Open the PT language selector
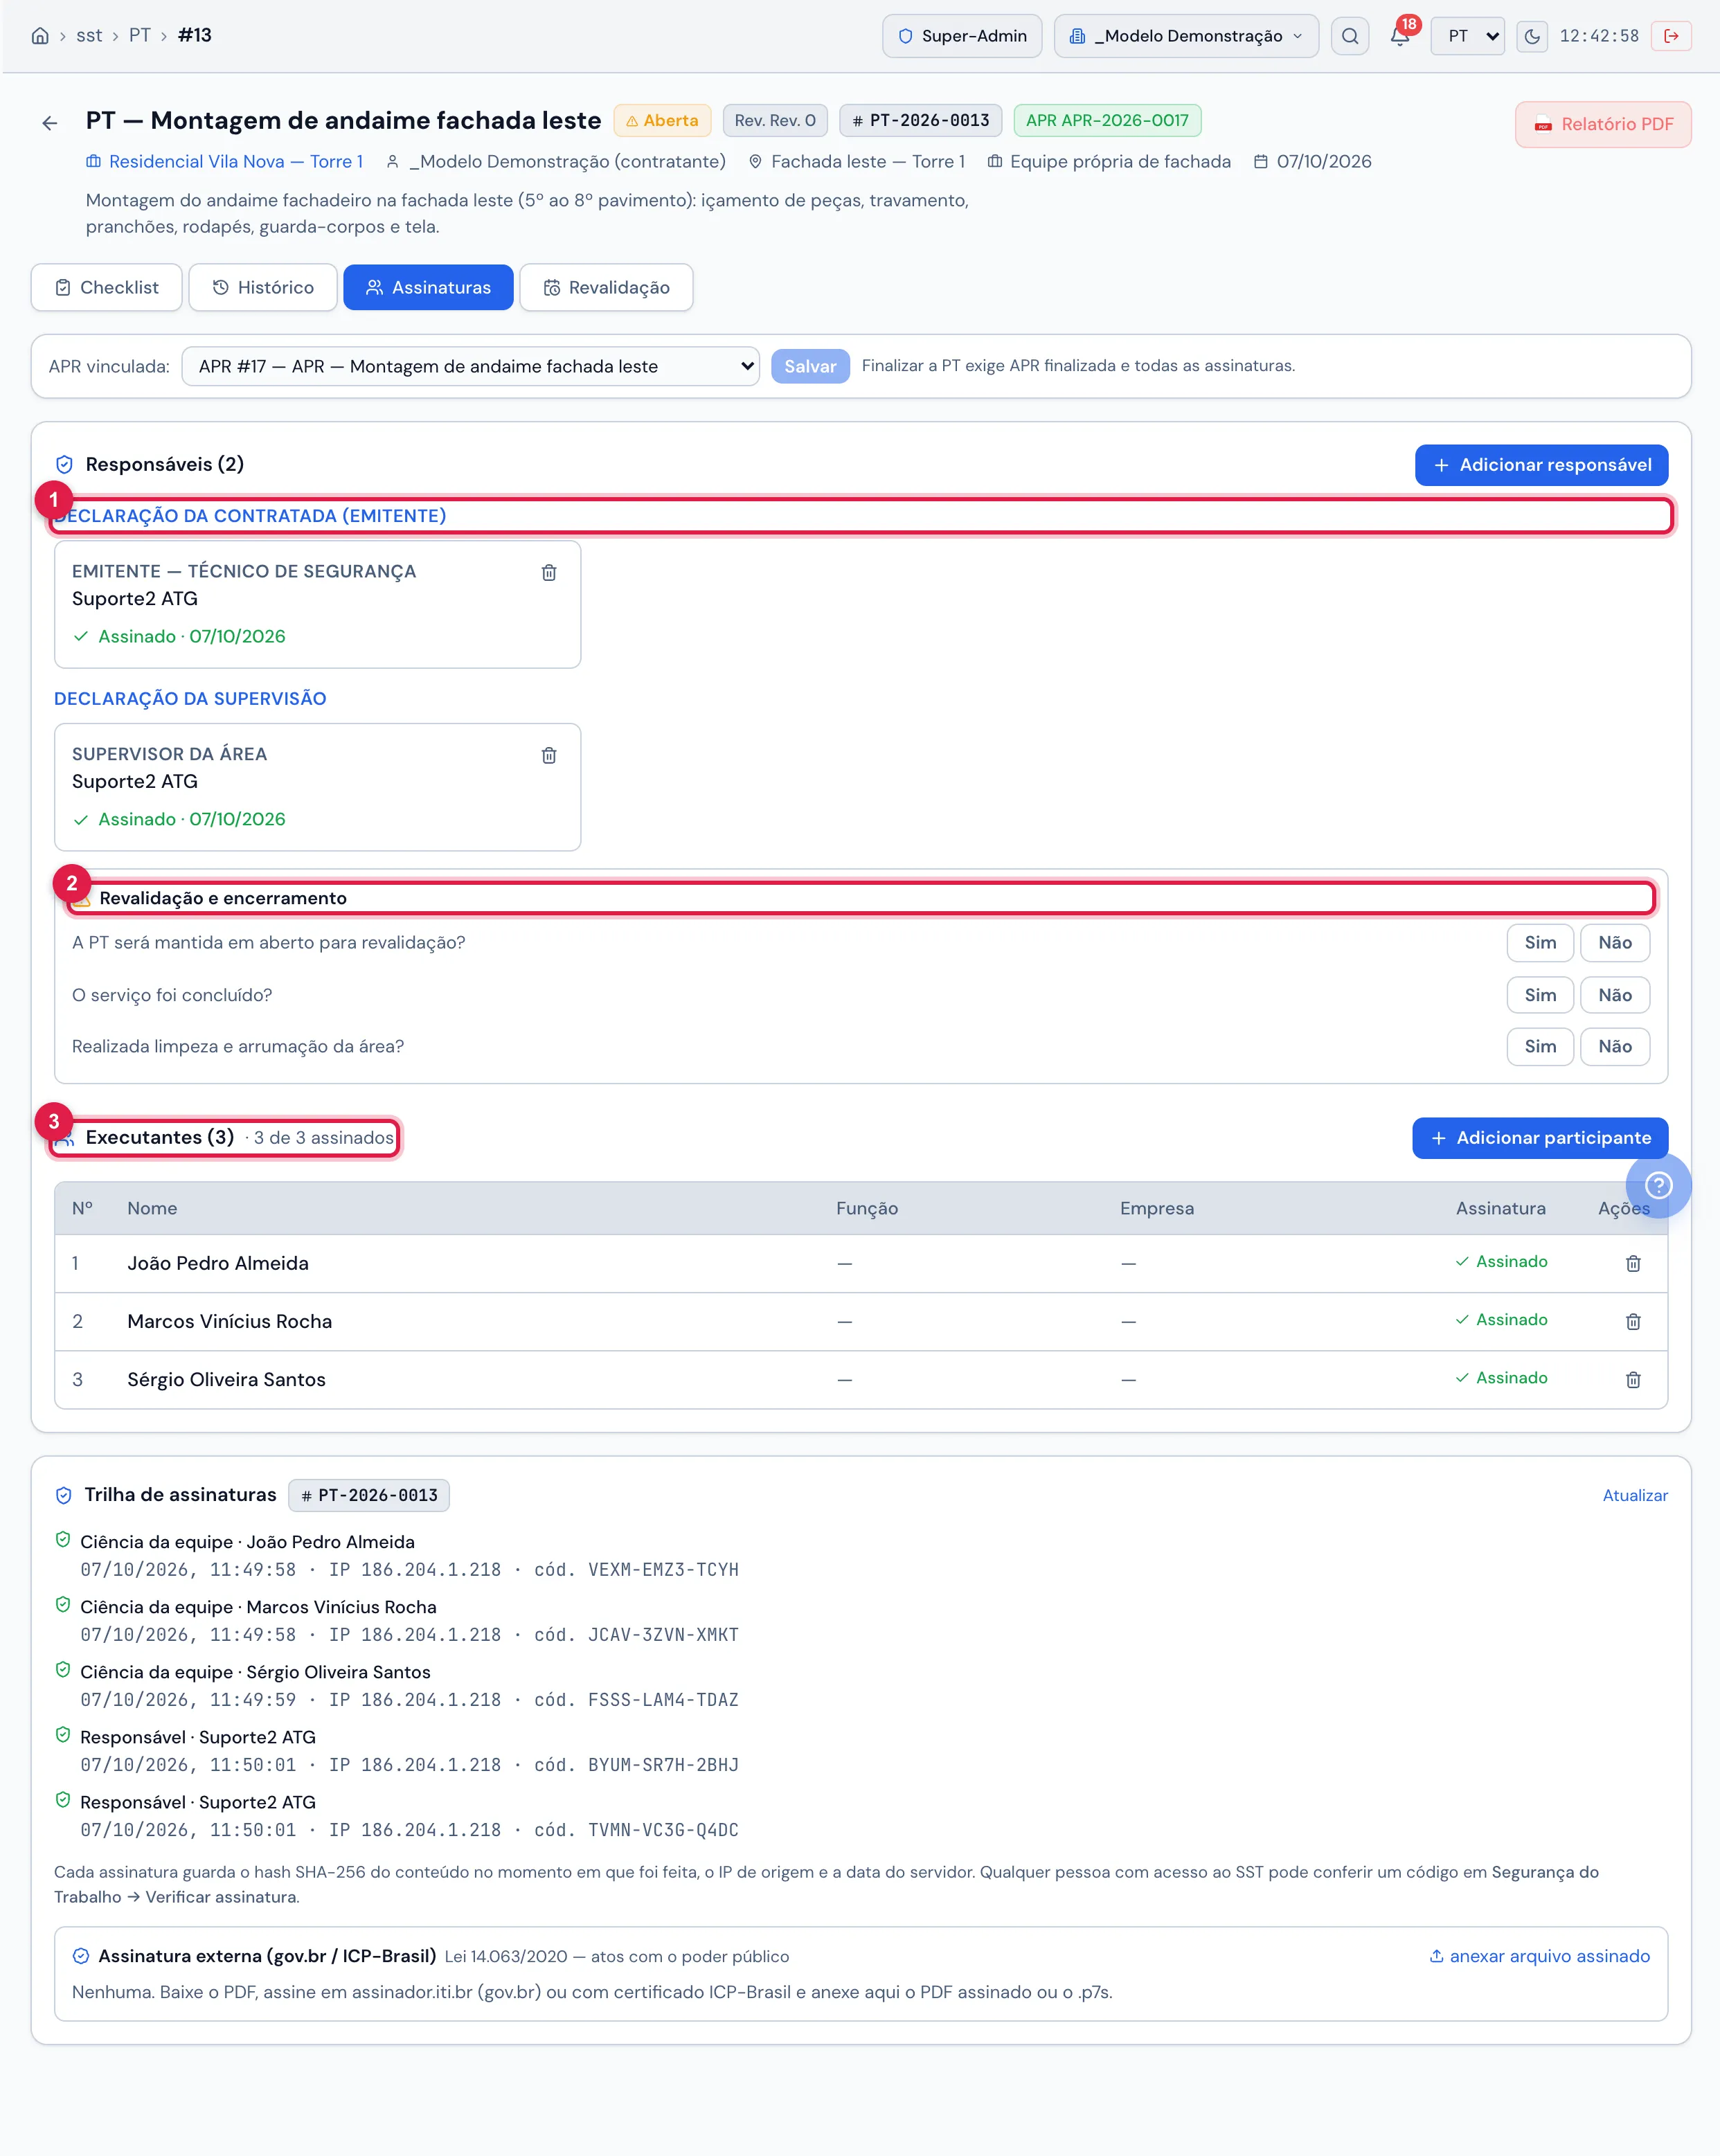Screen dimensions: 1720x2156 (x=1467, y=36)
